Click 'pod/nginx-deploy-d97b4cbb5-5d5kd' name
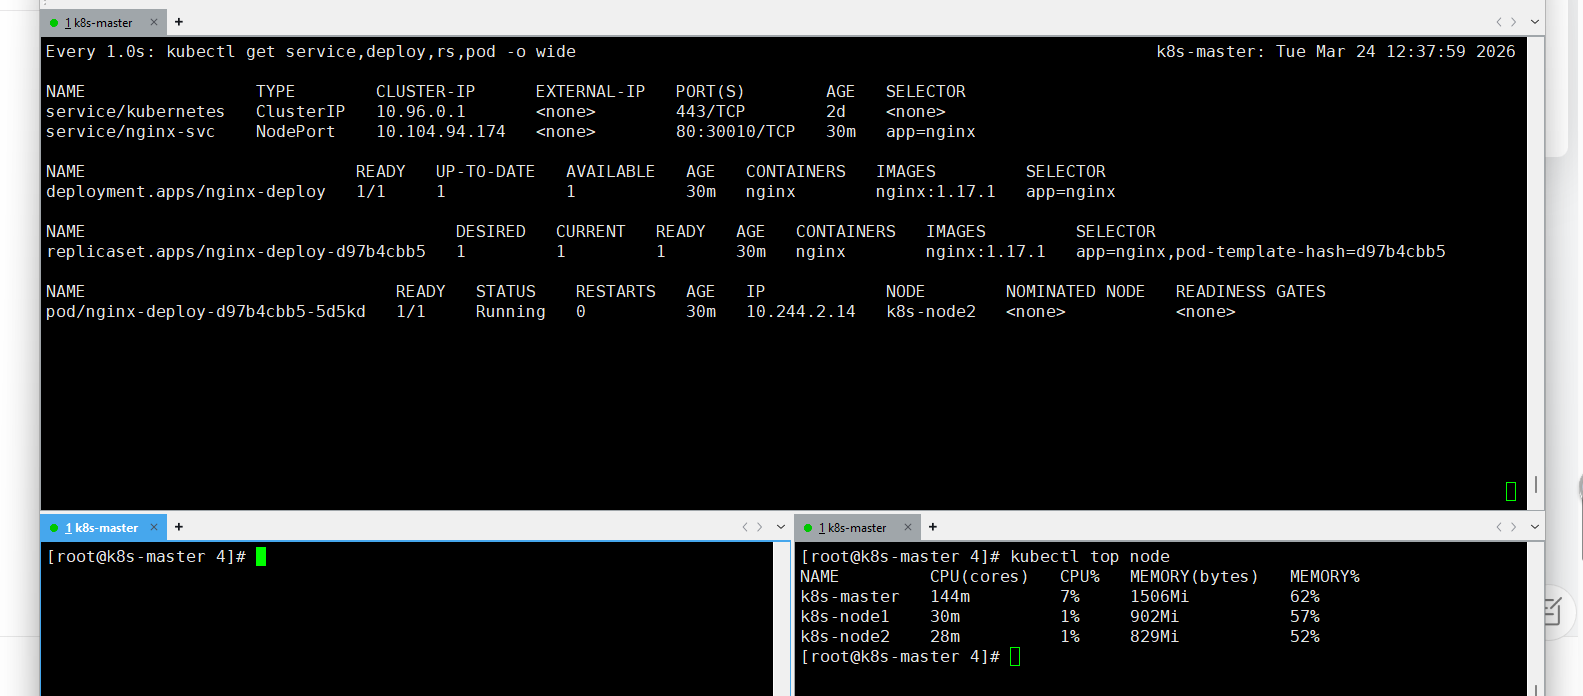The width and height of the screenshot is (1583, 696). [x=206, y=312]
